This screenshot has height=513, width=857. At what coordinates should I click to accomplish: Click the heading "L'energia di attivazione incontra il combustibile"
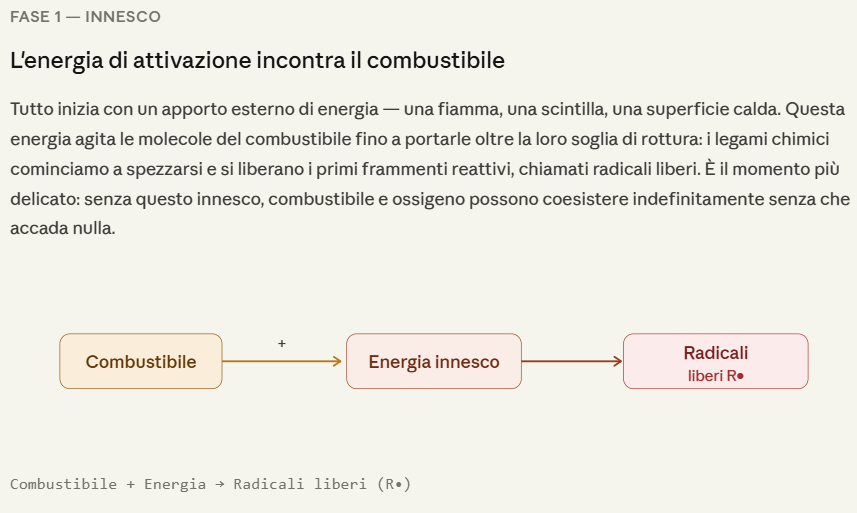[x=257, y=60]
